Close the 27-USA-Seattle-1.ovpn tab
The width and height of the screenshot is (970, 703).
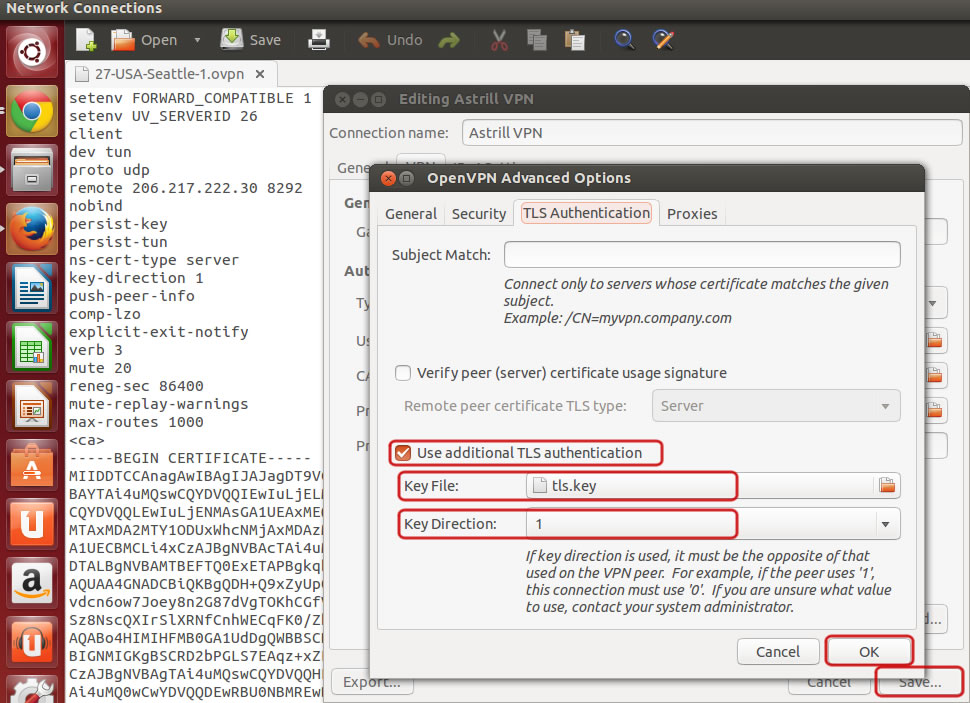coord(260,74)
